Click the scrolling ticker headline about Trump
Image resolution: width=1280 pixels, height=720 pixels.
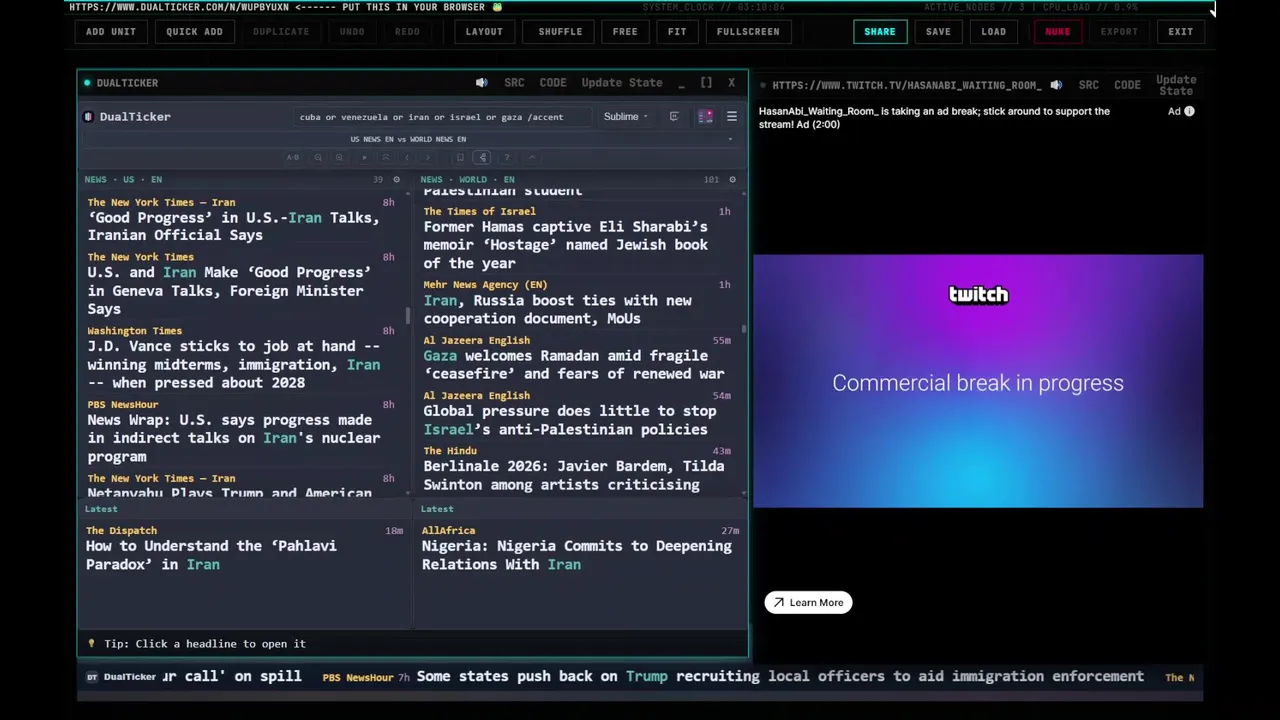[x=780, y=676]
